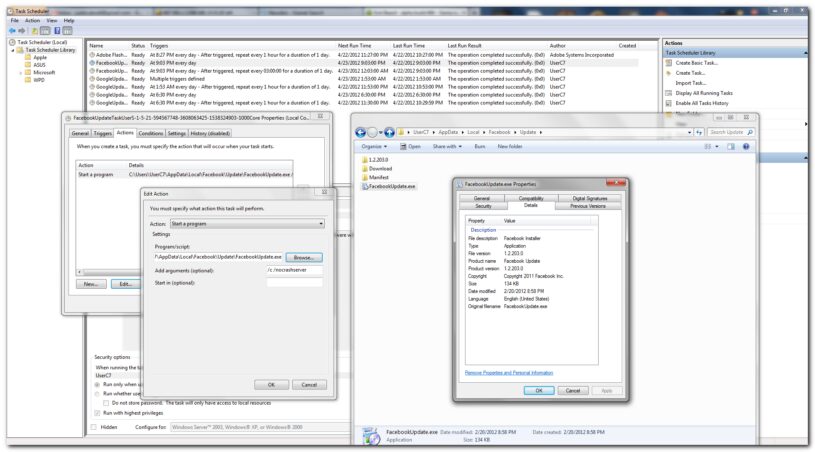This screenshot has width=815, height=452.
Task: Click the Add arguments field containing /c /nocrashserver
Action: [x=295, y=270]
